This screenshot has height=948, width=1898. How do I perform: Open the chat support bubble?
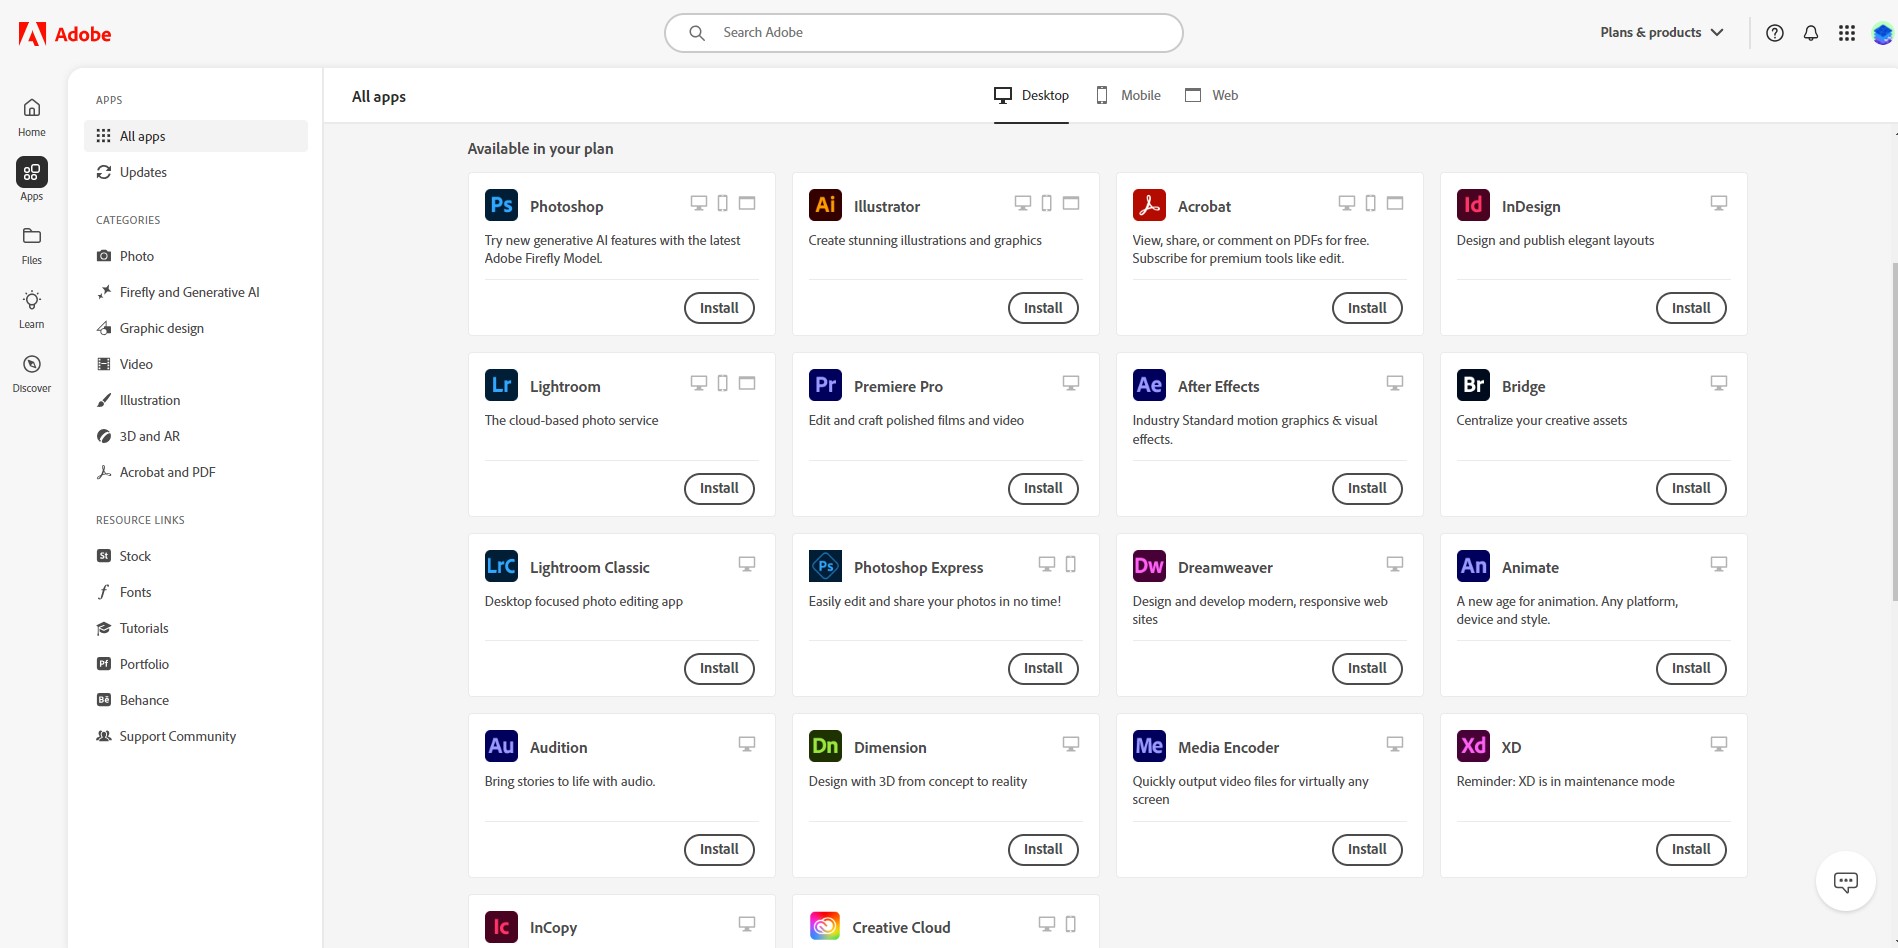[x=1845, y=881]
